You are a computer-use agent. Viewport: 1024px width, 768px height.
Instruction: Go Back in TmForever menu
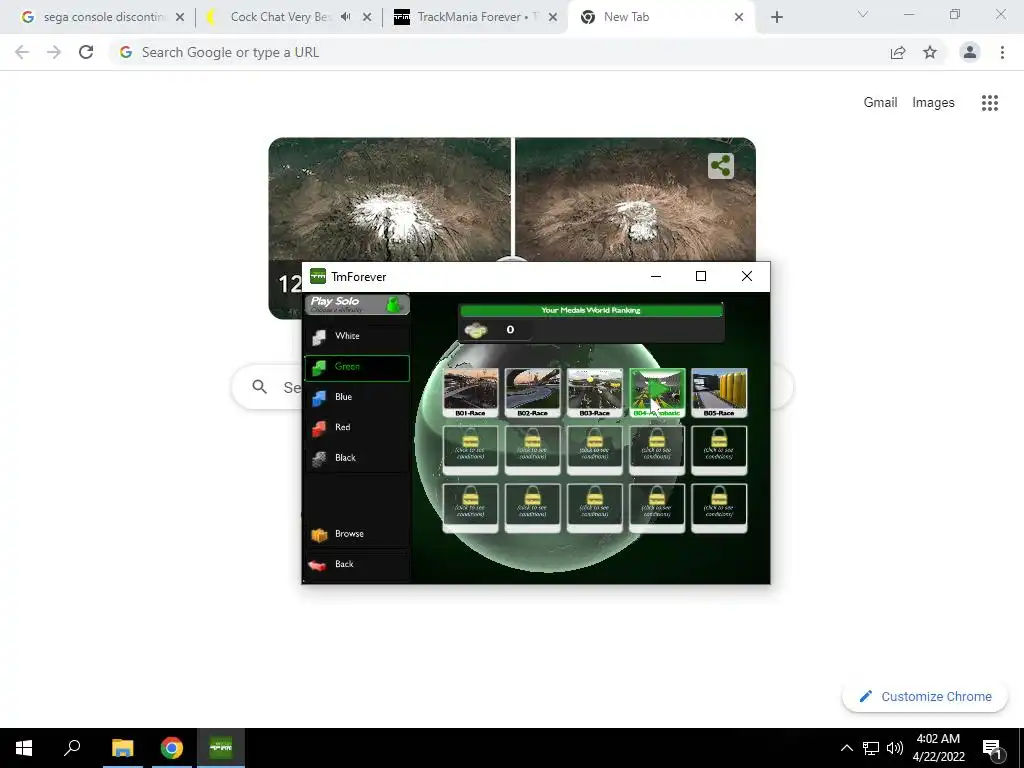click(x=357, y=565)
